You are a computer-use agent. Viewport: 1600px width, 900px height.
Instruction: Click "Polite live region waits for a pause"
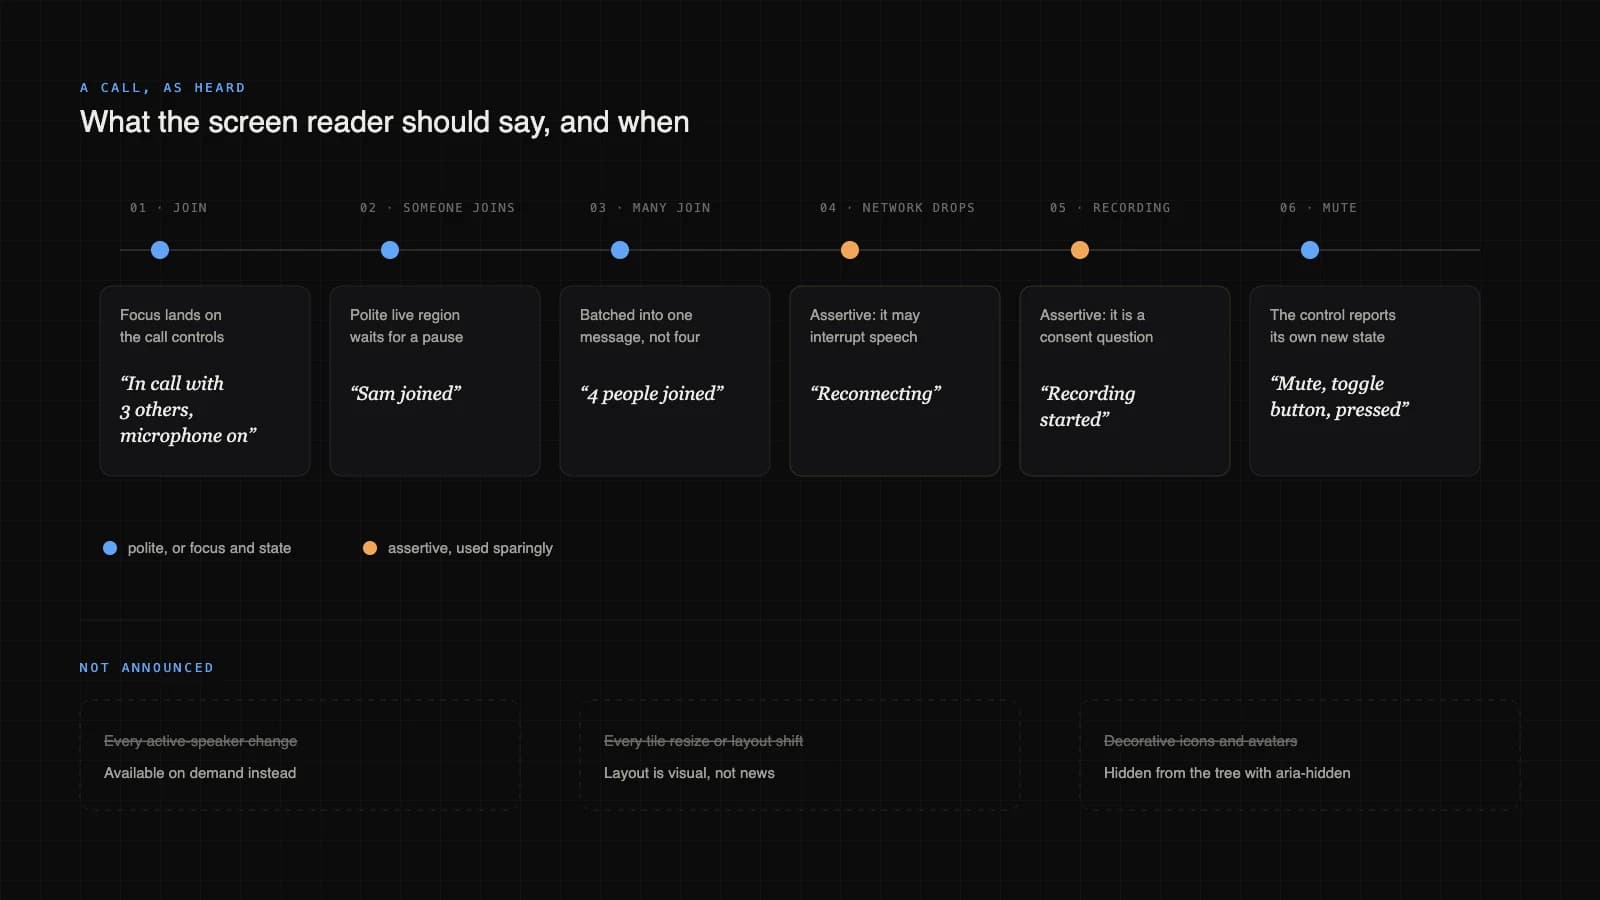tap(407, 326)
